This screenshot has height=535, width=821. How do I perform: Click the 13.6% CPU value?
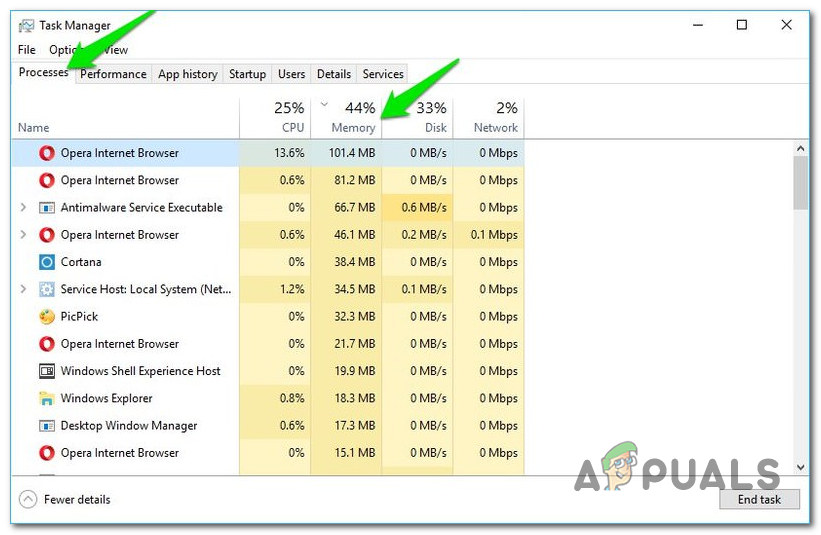(x=289, y=153)
